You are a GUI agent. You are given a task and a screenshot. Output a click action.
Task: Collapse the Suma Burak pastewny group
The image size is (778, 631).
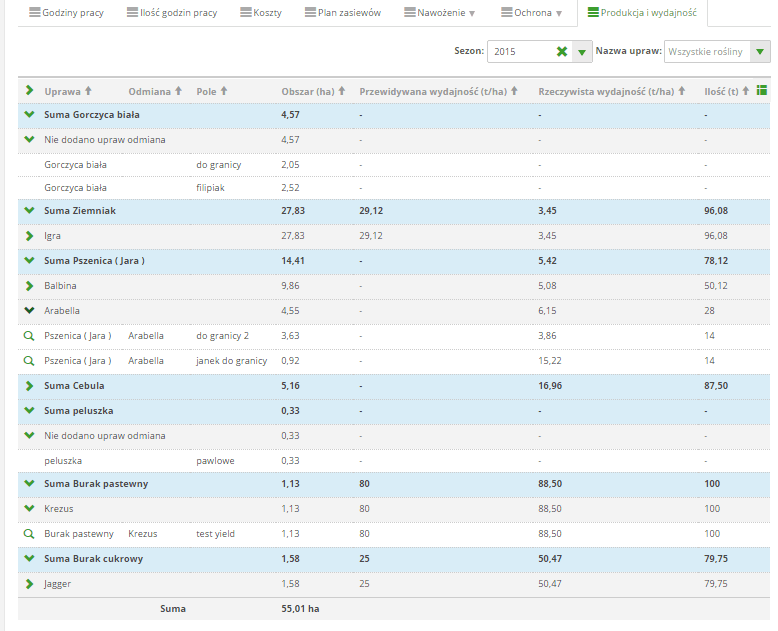tap(29, 484)
